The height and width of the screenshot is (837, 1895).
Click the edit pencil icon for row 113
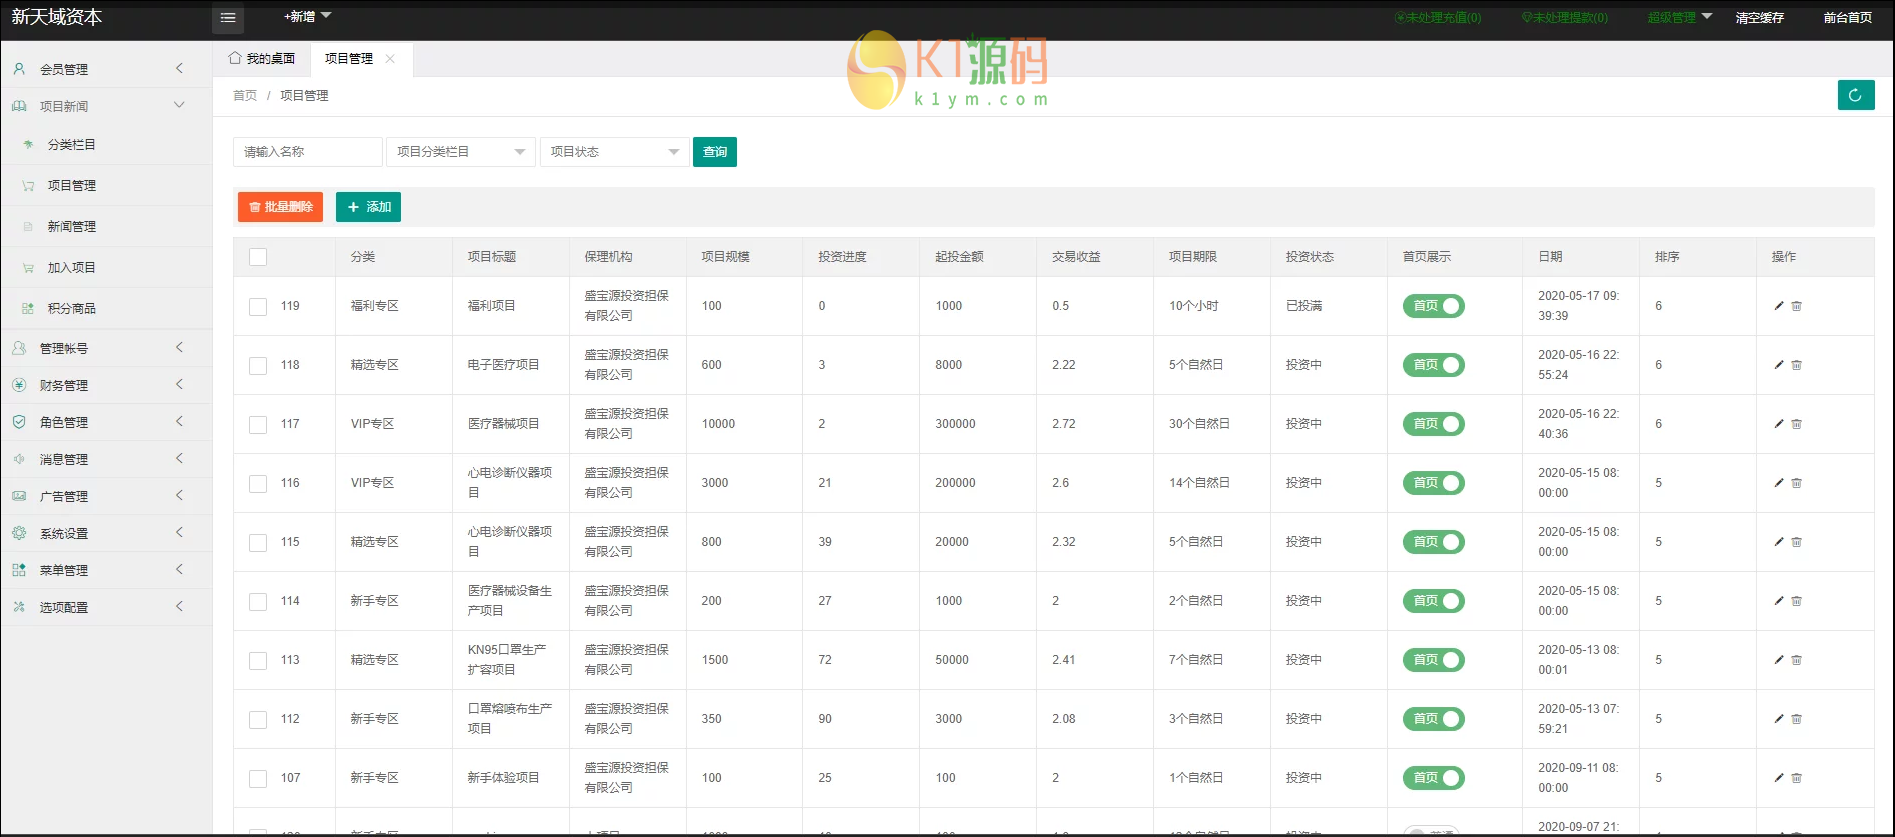click(1779, 660)
